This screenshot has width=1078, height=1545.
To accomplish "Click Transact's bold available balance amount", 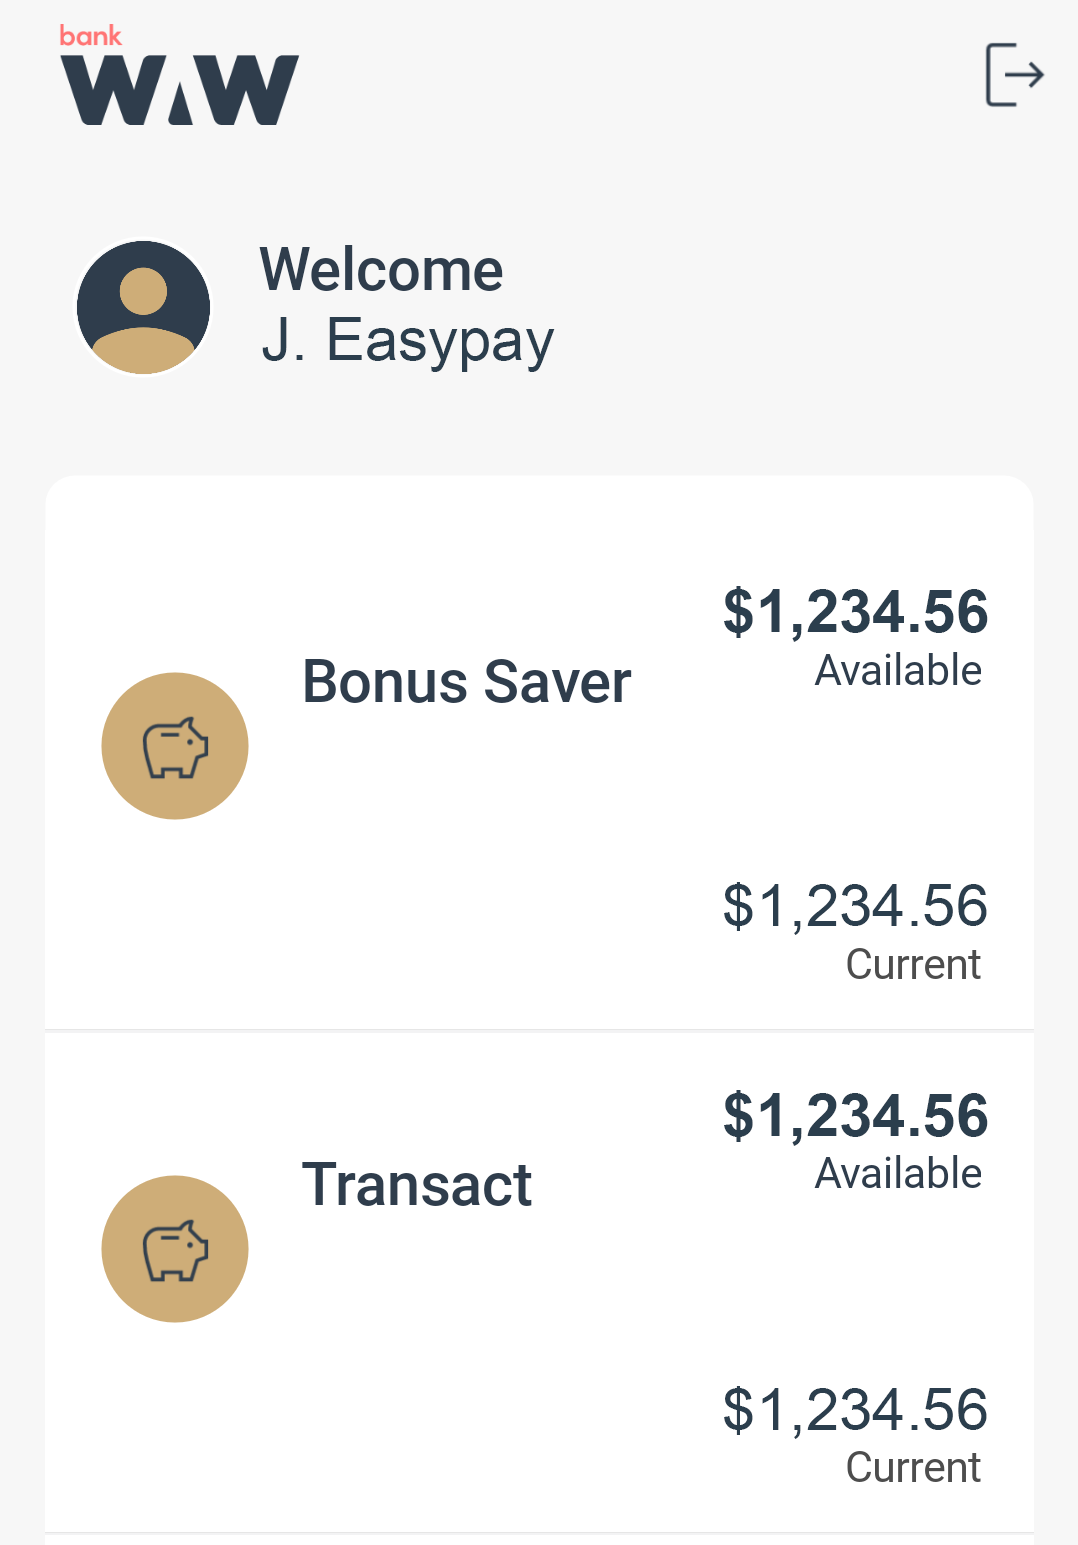I will point(855,1116).
